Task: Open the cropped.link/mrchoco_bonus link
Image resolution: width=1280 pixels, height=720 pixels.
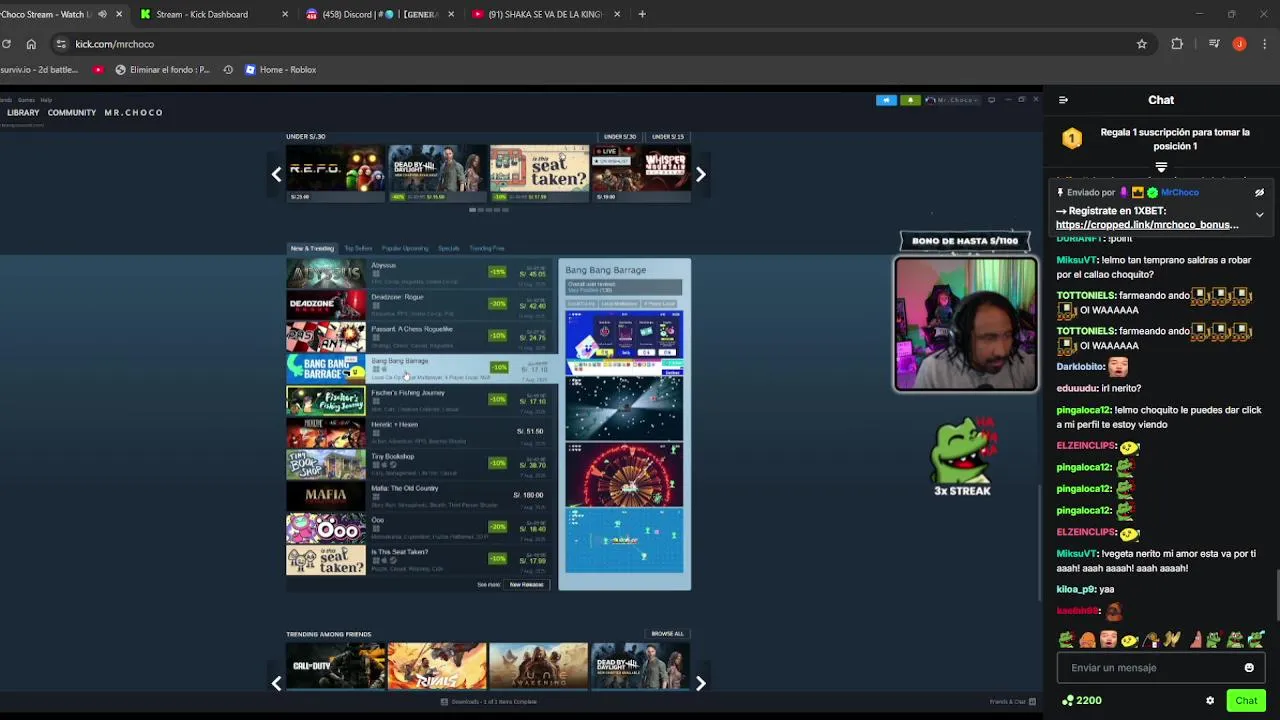Action: [x=1147, y=225]
